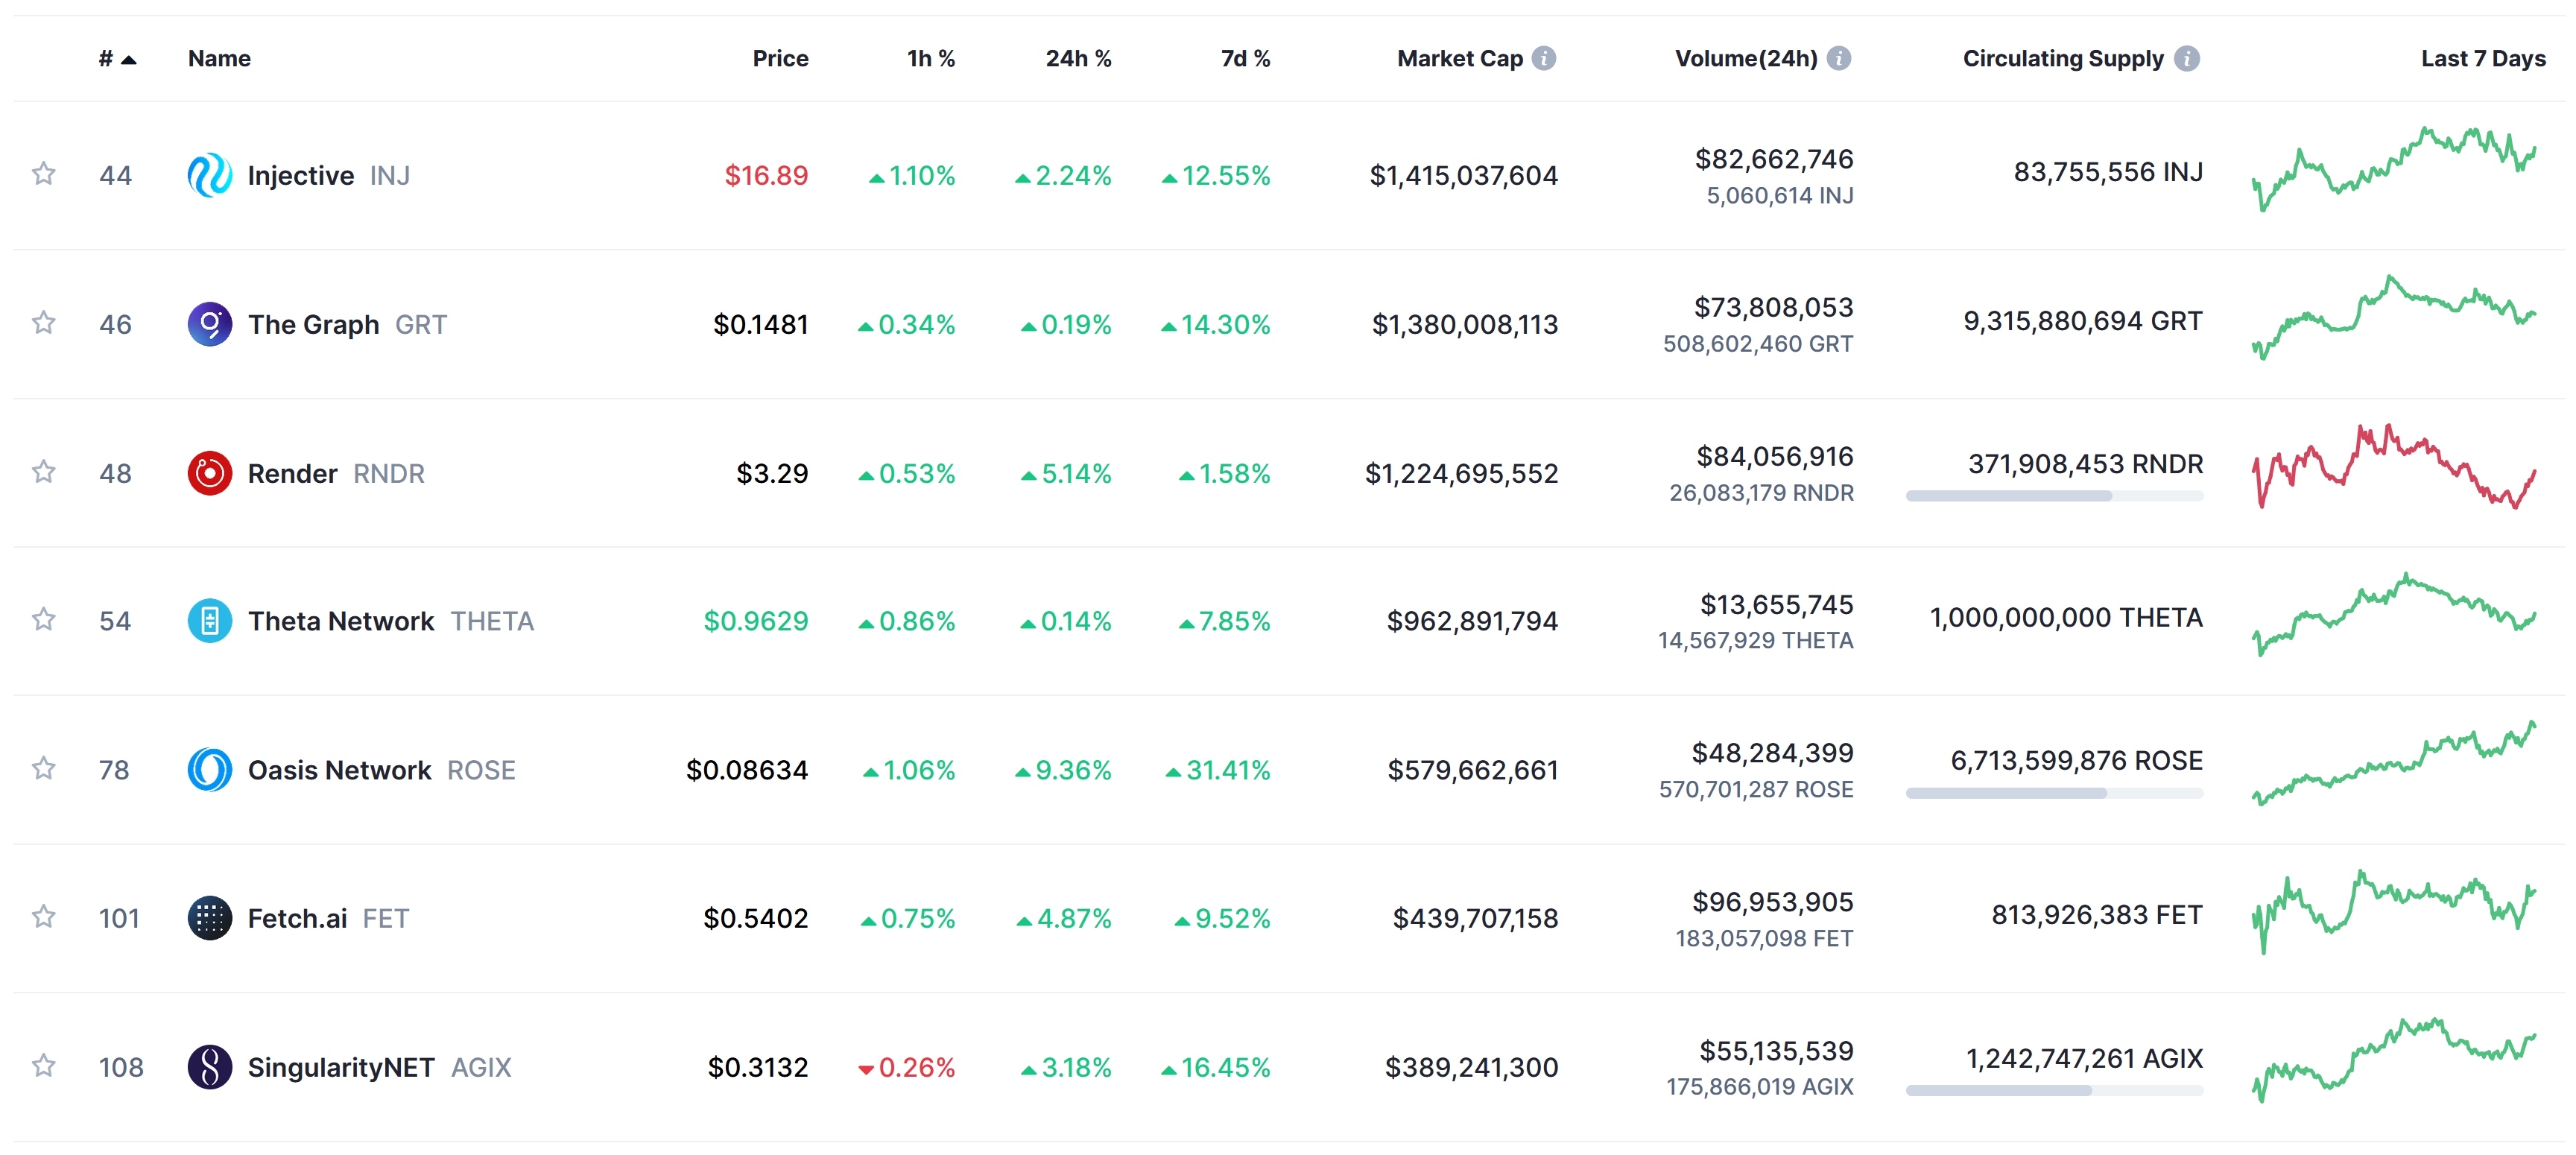Open Market Cap info tooltip icon

point(1544,58)
